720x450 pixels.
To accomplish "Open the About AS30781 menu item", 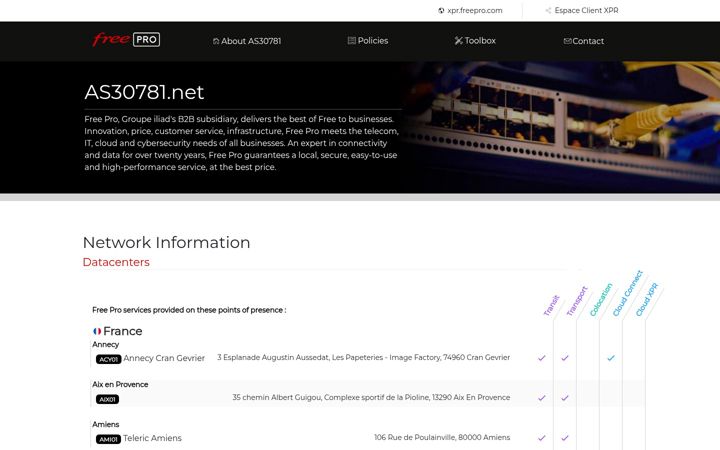I will click(247, 41).
